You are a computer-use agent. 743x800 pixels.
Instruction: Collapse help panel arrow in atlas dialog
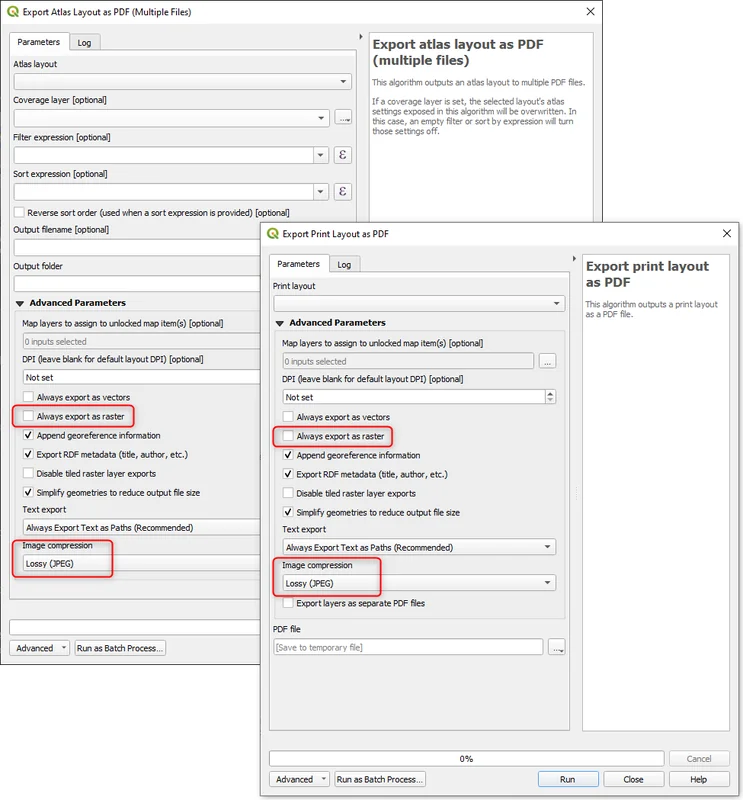361,39
